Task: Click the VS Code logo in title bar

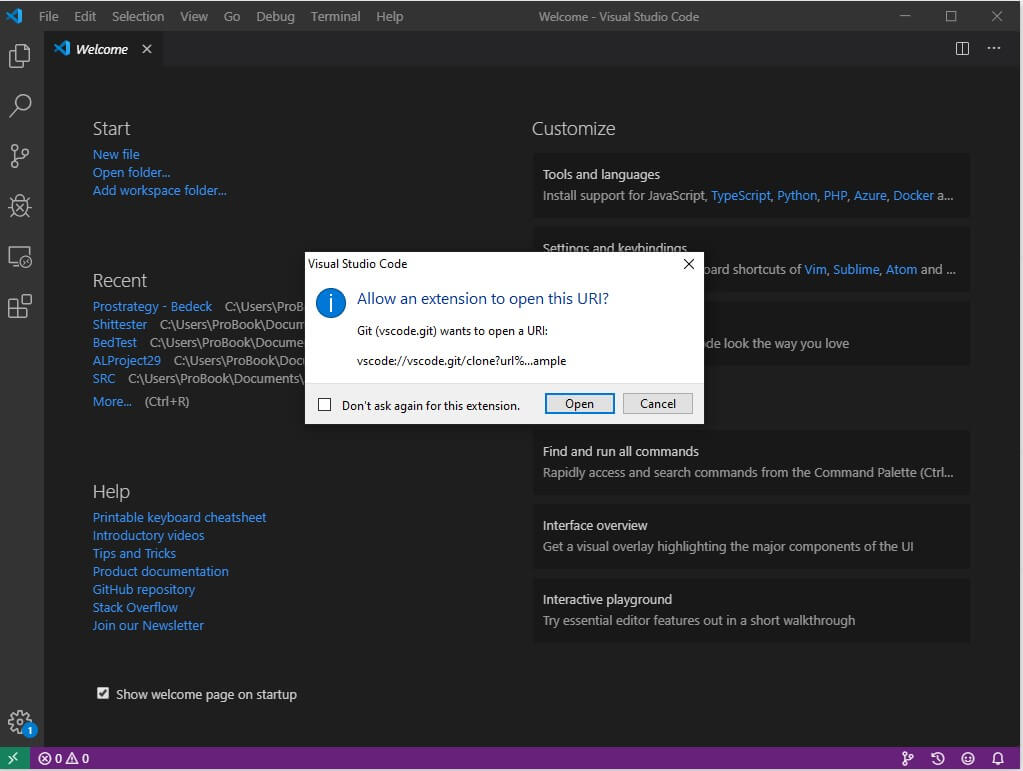Action: point(14,16)
